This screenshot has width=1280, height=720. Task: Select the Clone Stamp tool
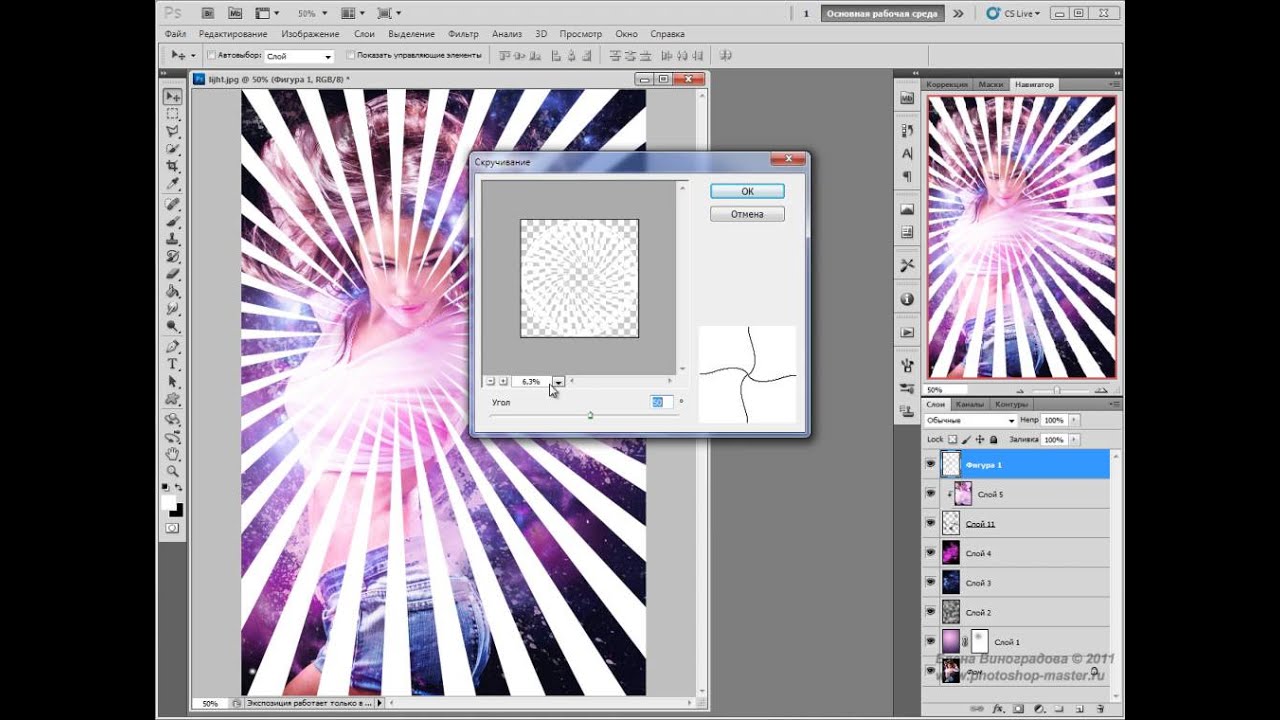173,239
